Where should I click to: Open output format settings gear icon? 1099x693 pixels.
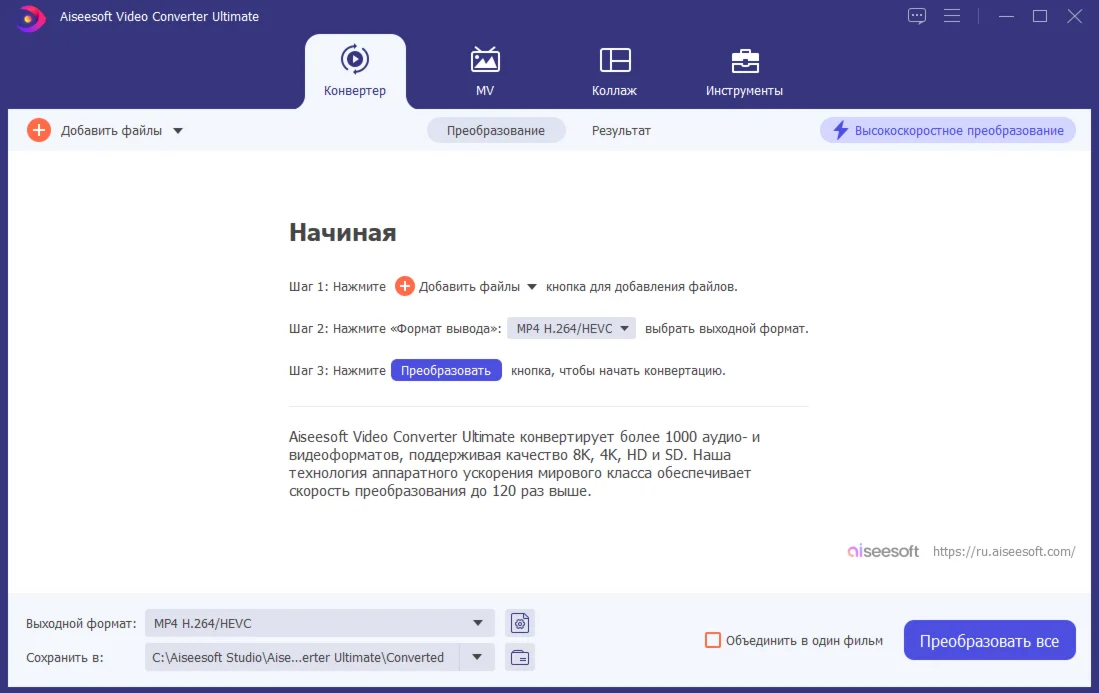coord(520,624)
